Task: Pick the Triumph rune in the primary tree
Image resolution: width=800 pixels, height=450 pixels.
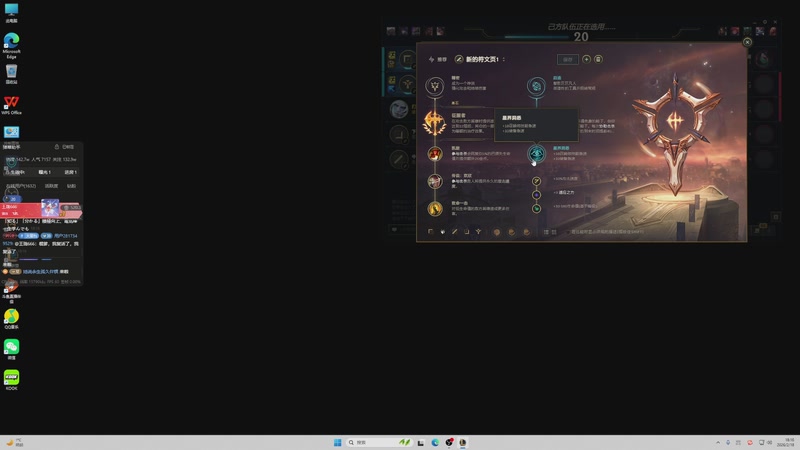Action: (435, 154)
